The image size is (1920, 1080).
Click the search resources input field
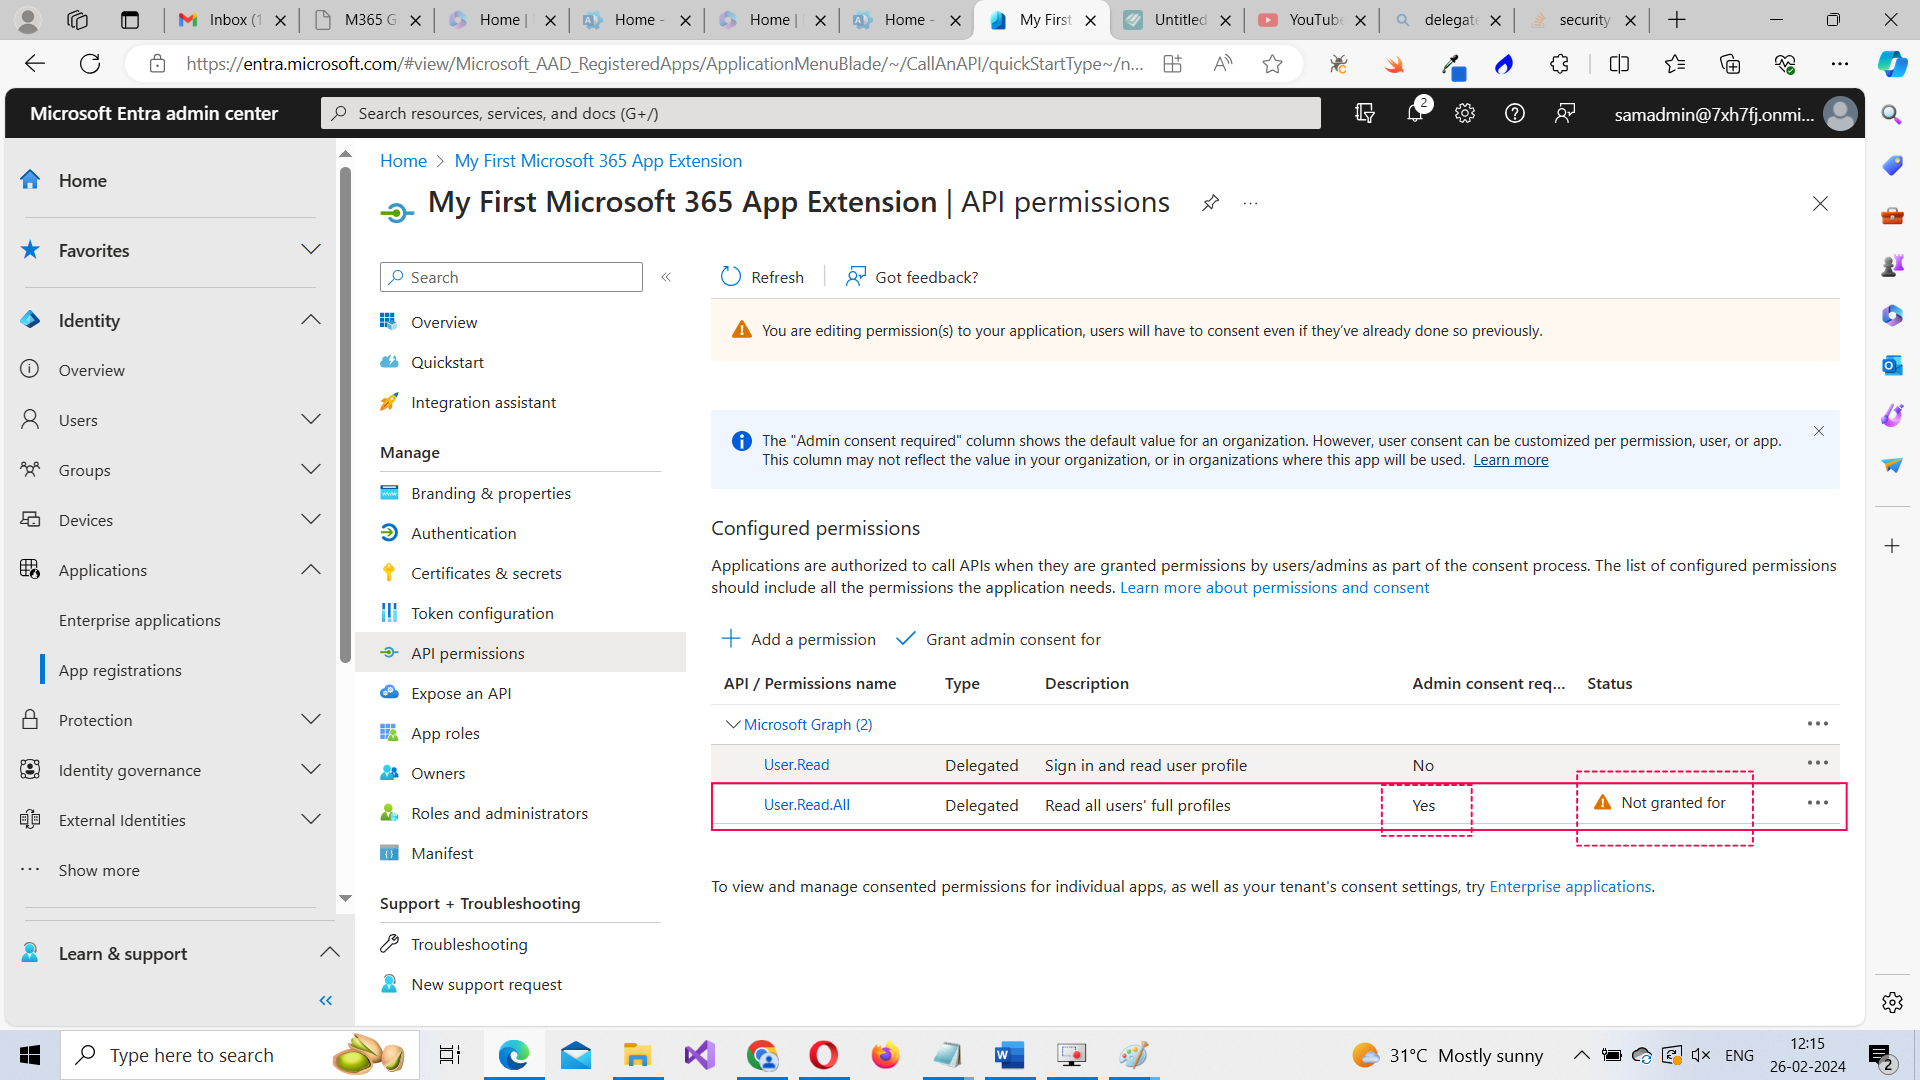pos(820,112)
